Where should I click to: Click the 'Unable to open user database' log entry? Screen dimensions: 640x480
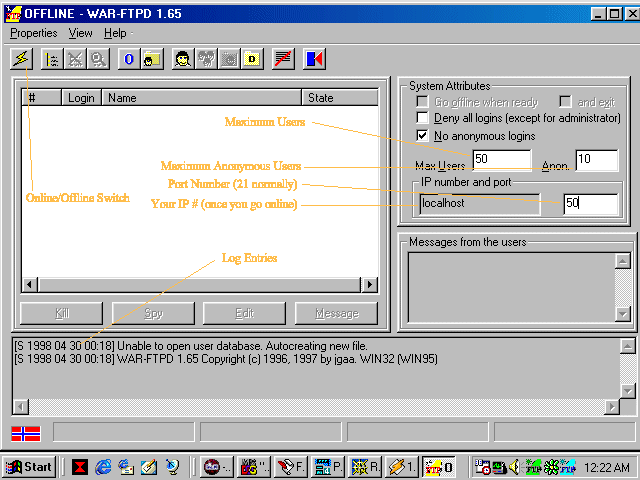[191, 346]
